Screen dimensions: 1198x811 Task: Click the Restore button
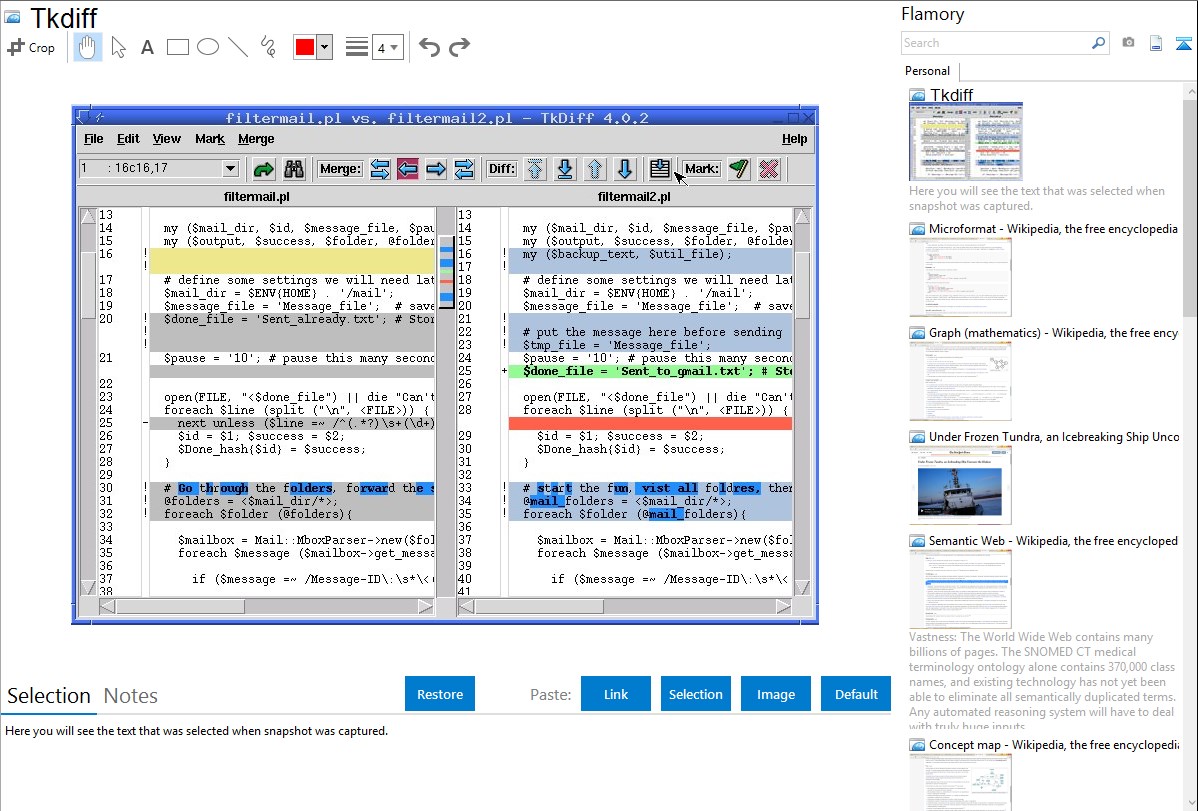(440, 694)
